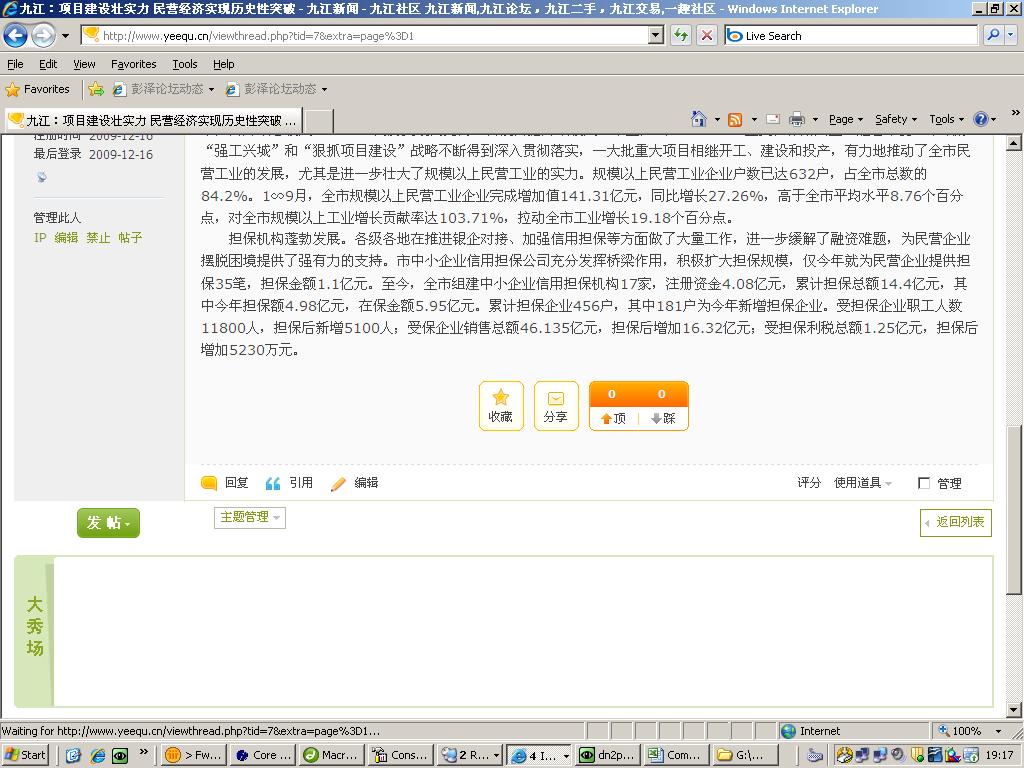Click the zoom level 100% control
The height and width of the screenshot is (768, 1024).
coord(970,731)
